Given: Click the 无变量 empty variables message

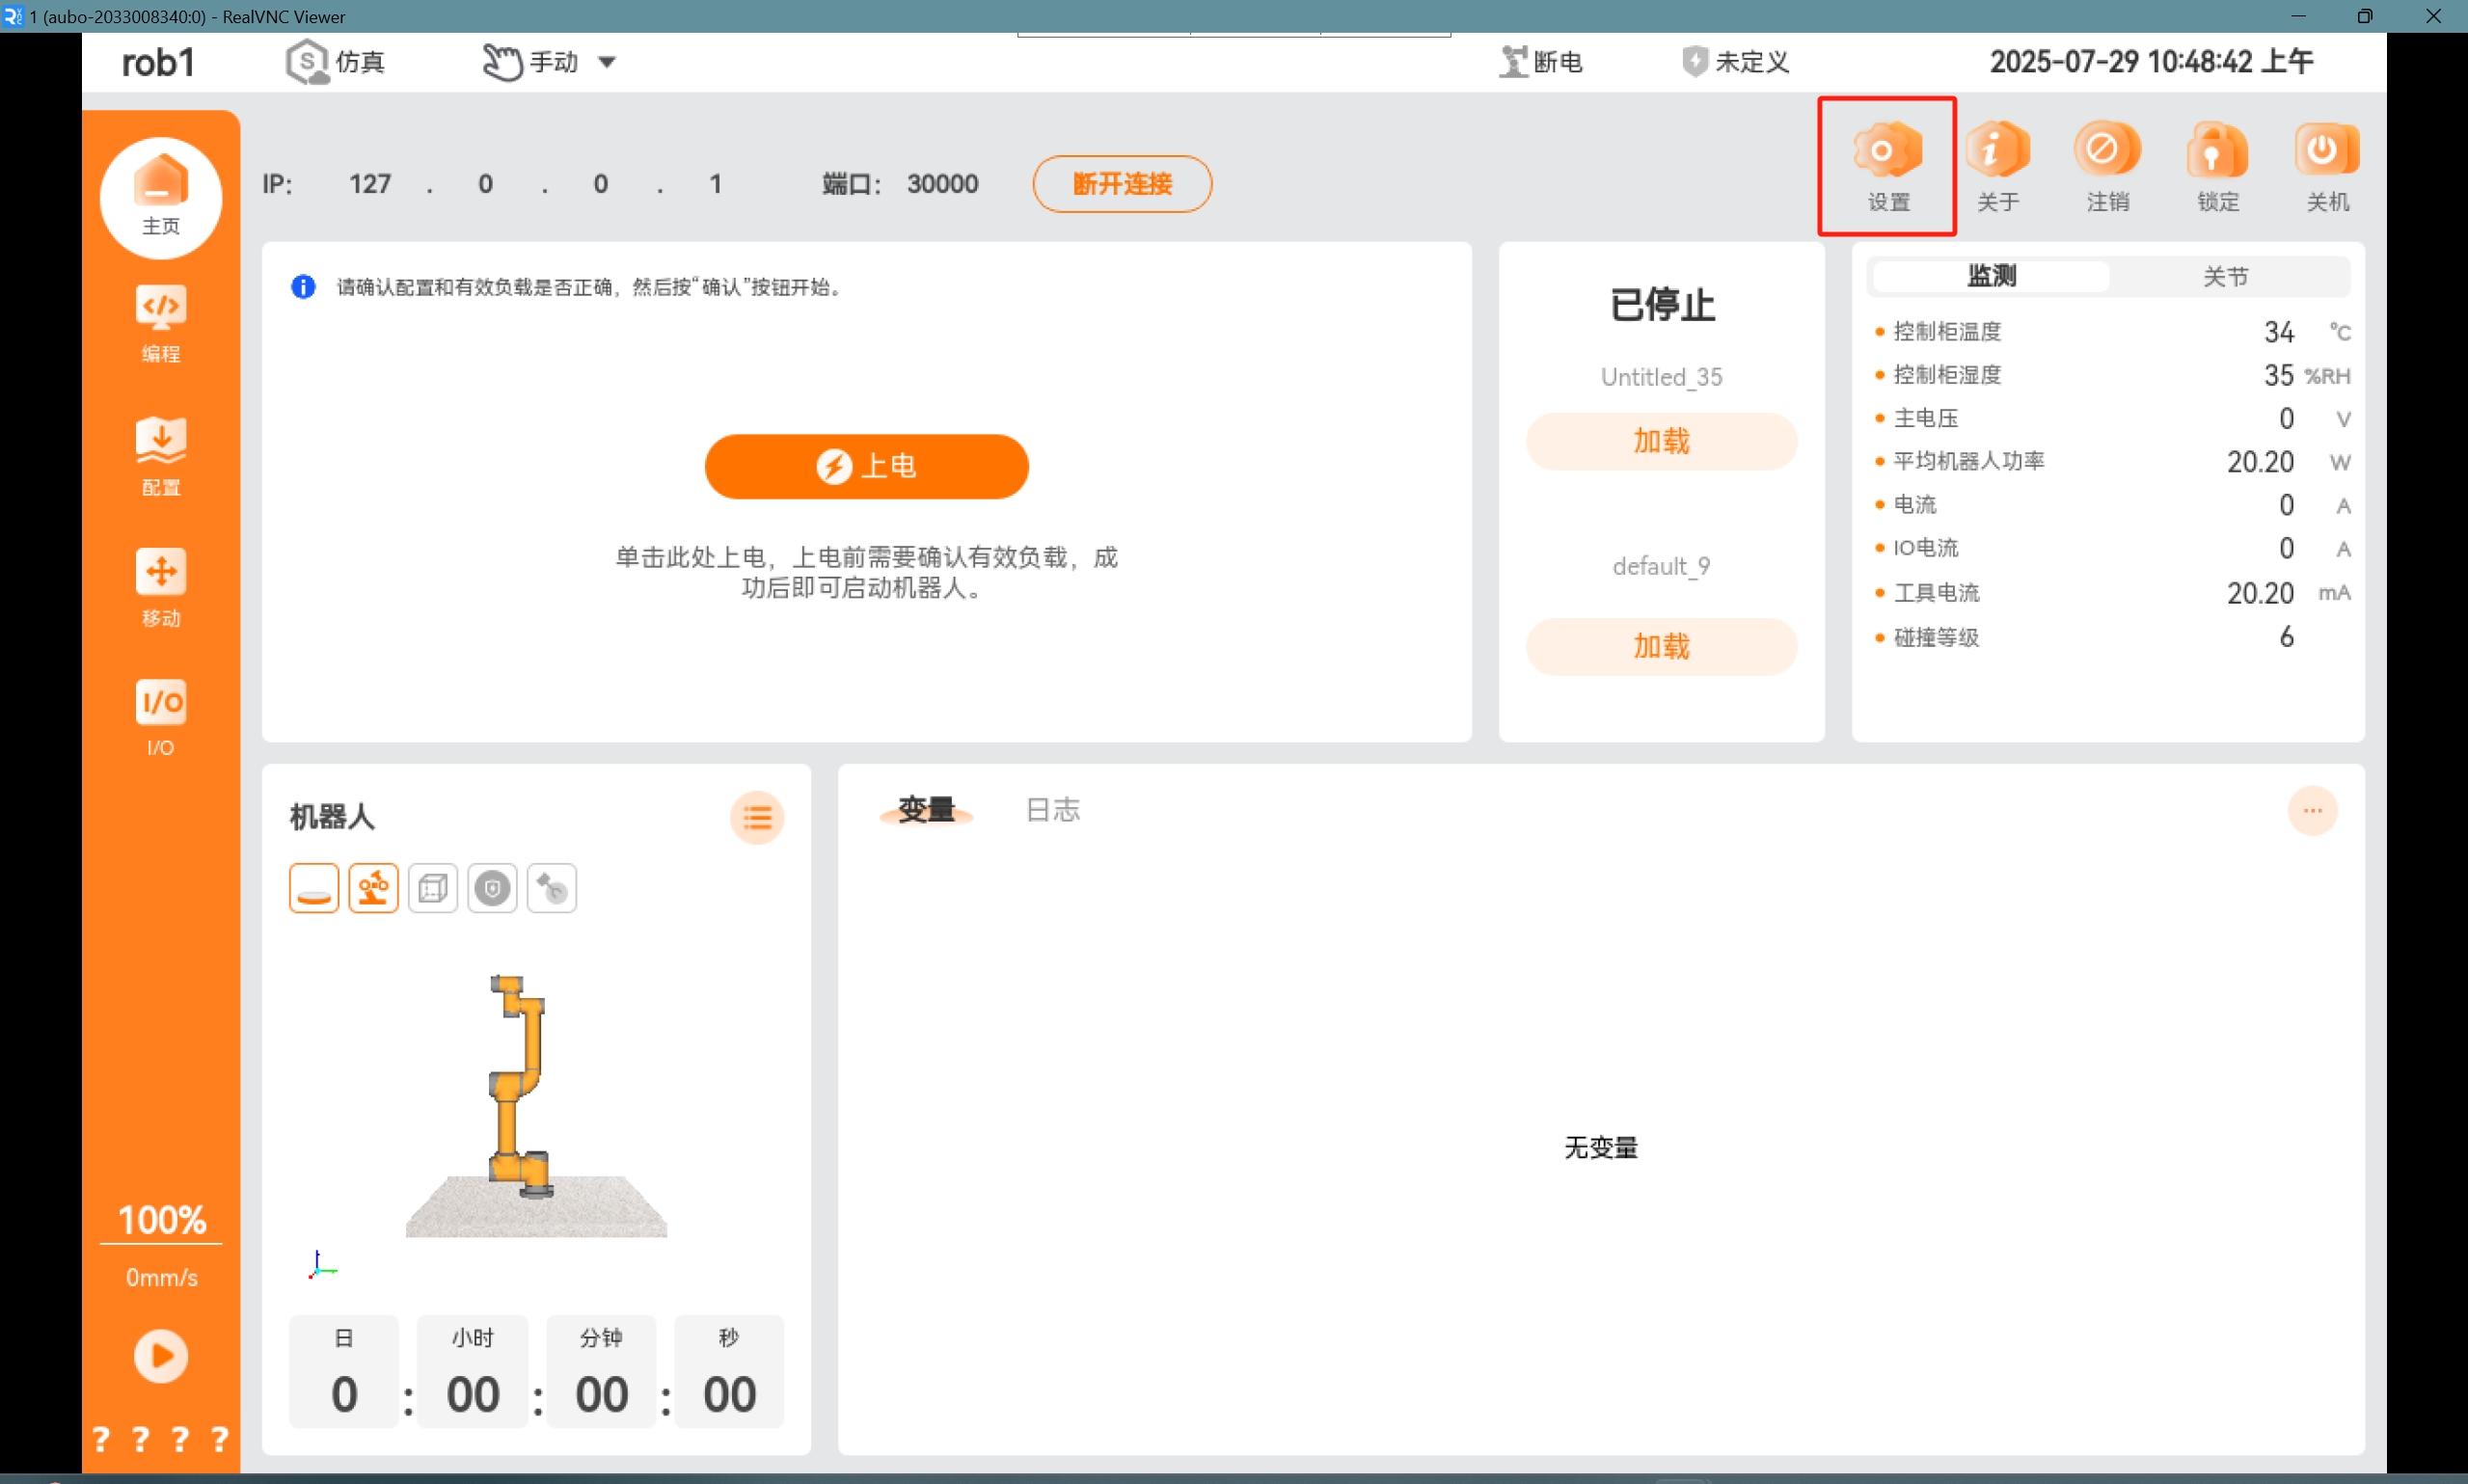Looking at the screenshot, I should pos(1600,1147).
